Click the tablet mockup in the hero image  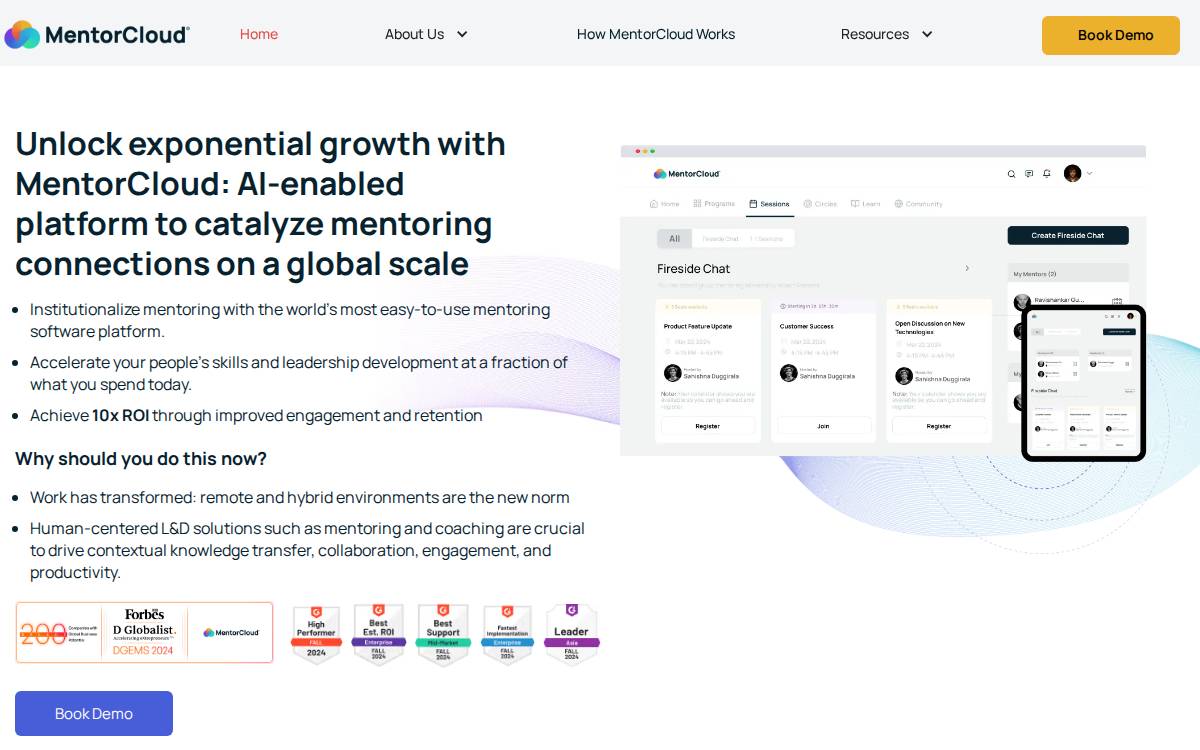1083,383
